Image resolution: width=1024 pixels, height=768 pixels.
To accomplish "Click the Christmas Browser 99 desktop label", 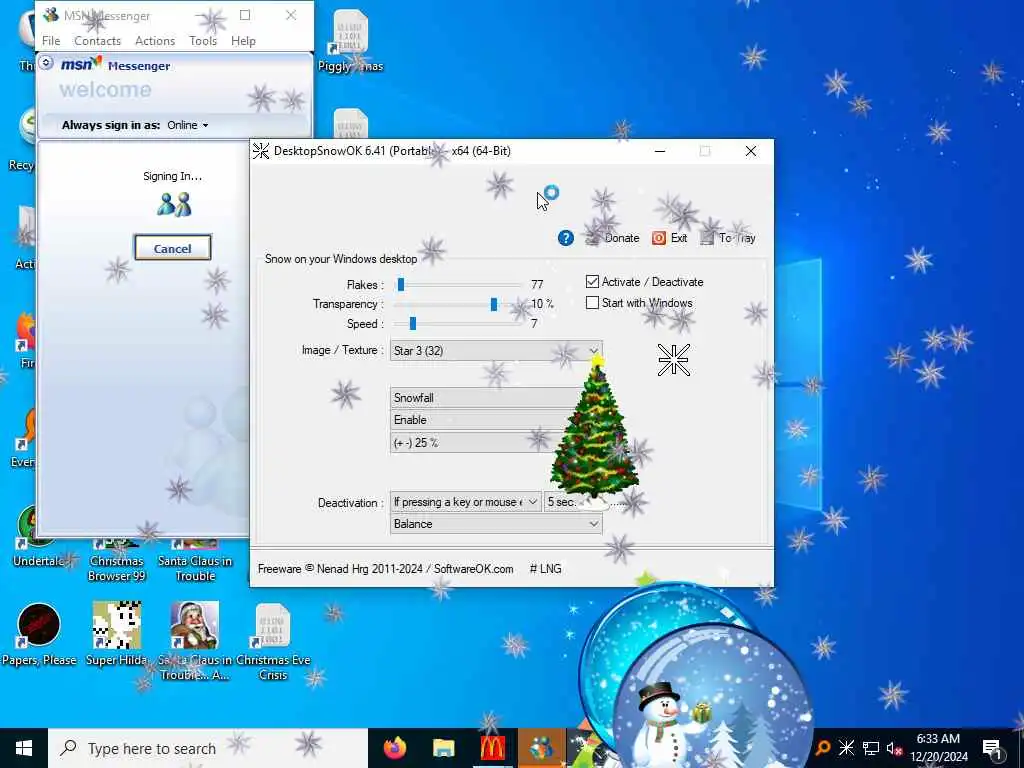I will (x=116, y=568).
